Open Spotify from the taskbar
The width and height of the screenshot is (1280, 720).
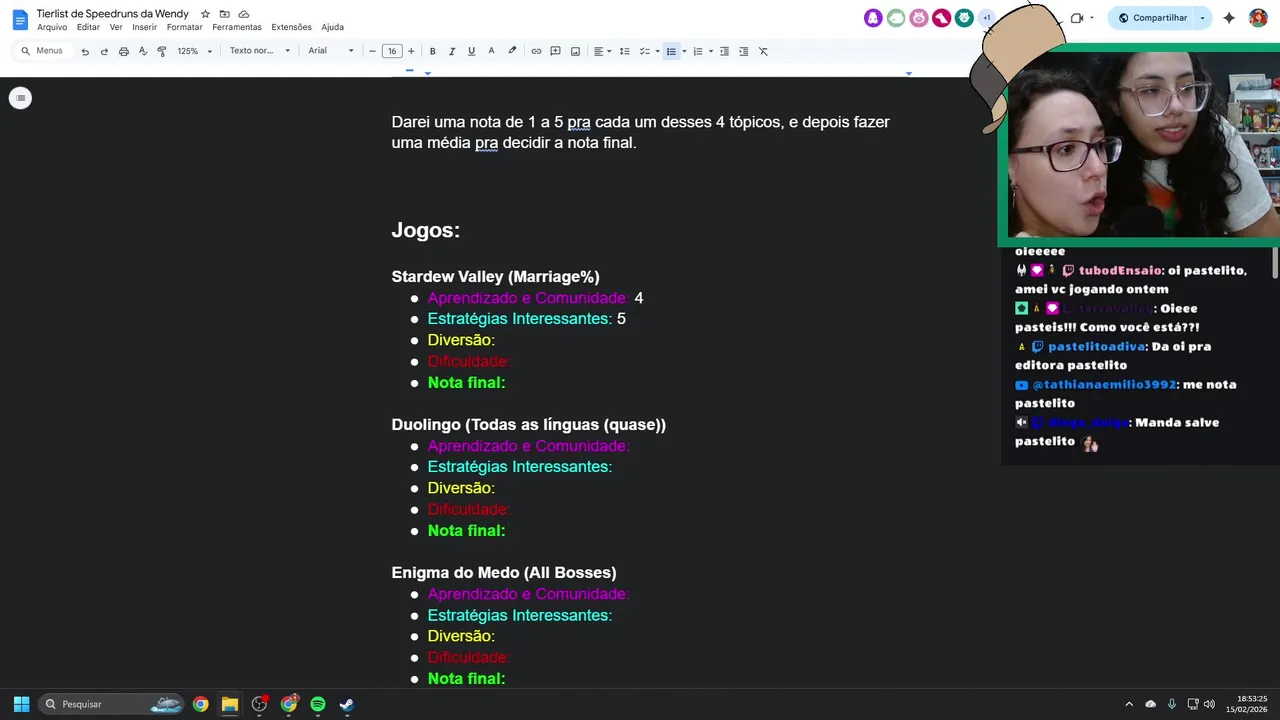coord(318,704)
